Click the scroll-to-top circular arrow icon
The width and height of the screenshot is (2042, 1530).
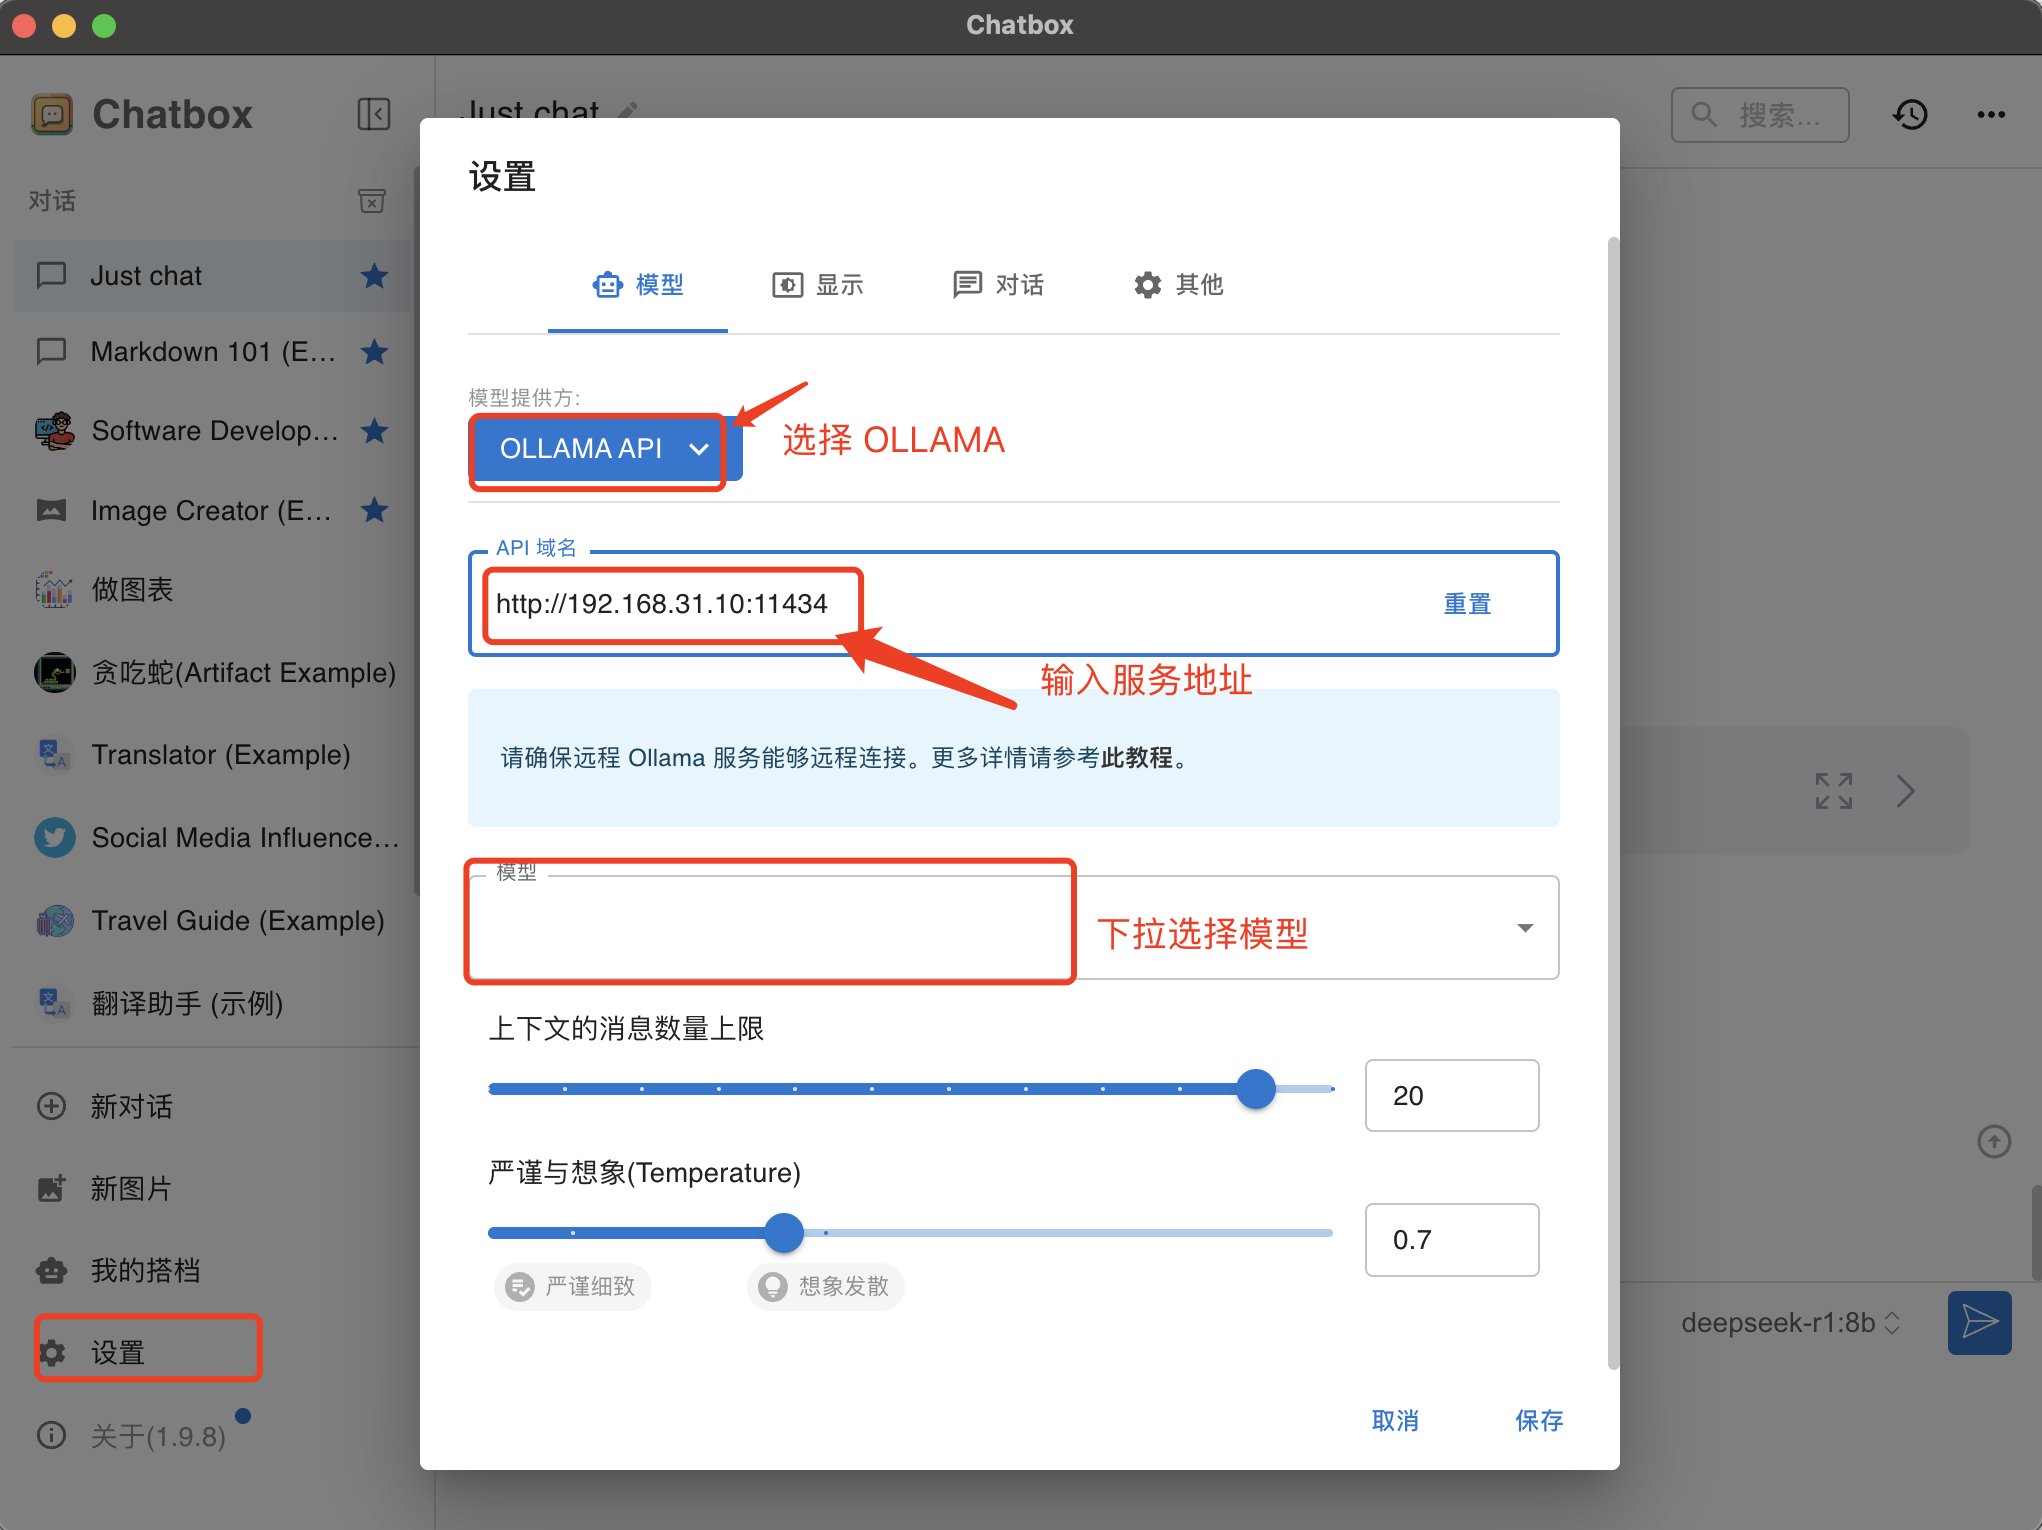[1994, 1141]
